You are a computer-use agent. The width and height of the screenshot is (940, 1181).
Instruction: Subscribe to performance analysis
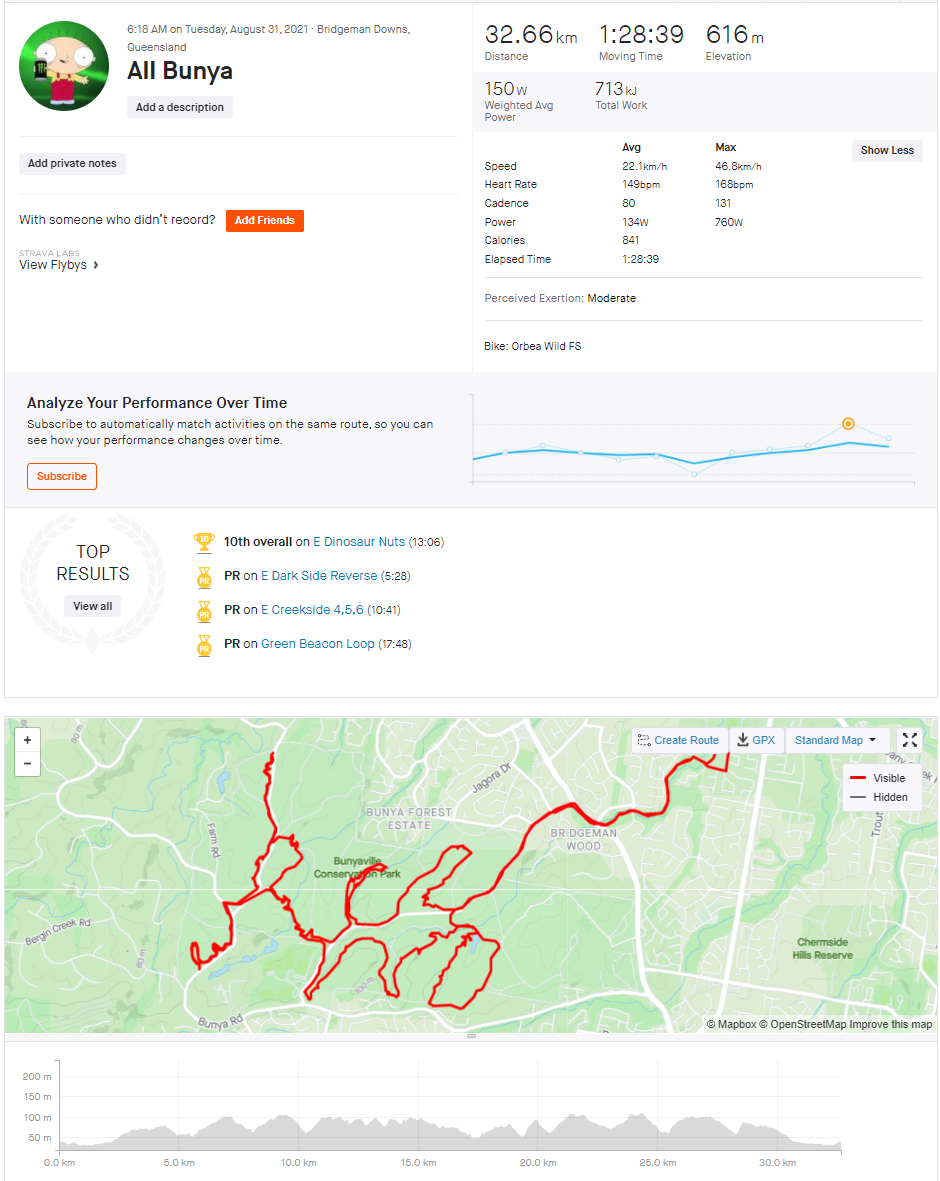62,477
